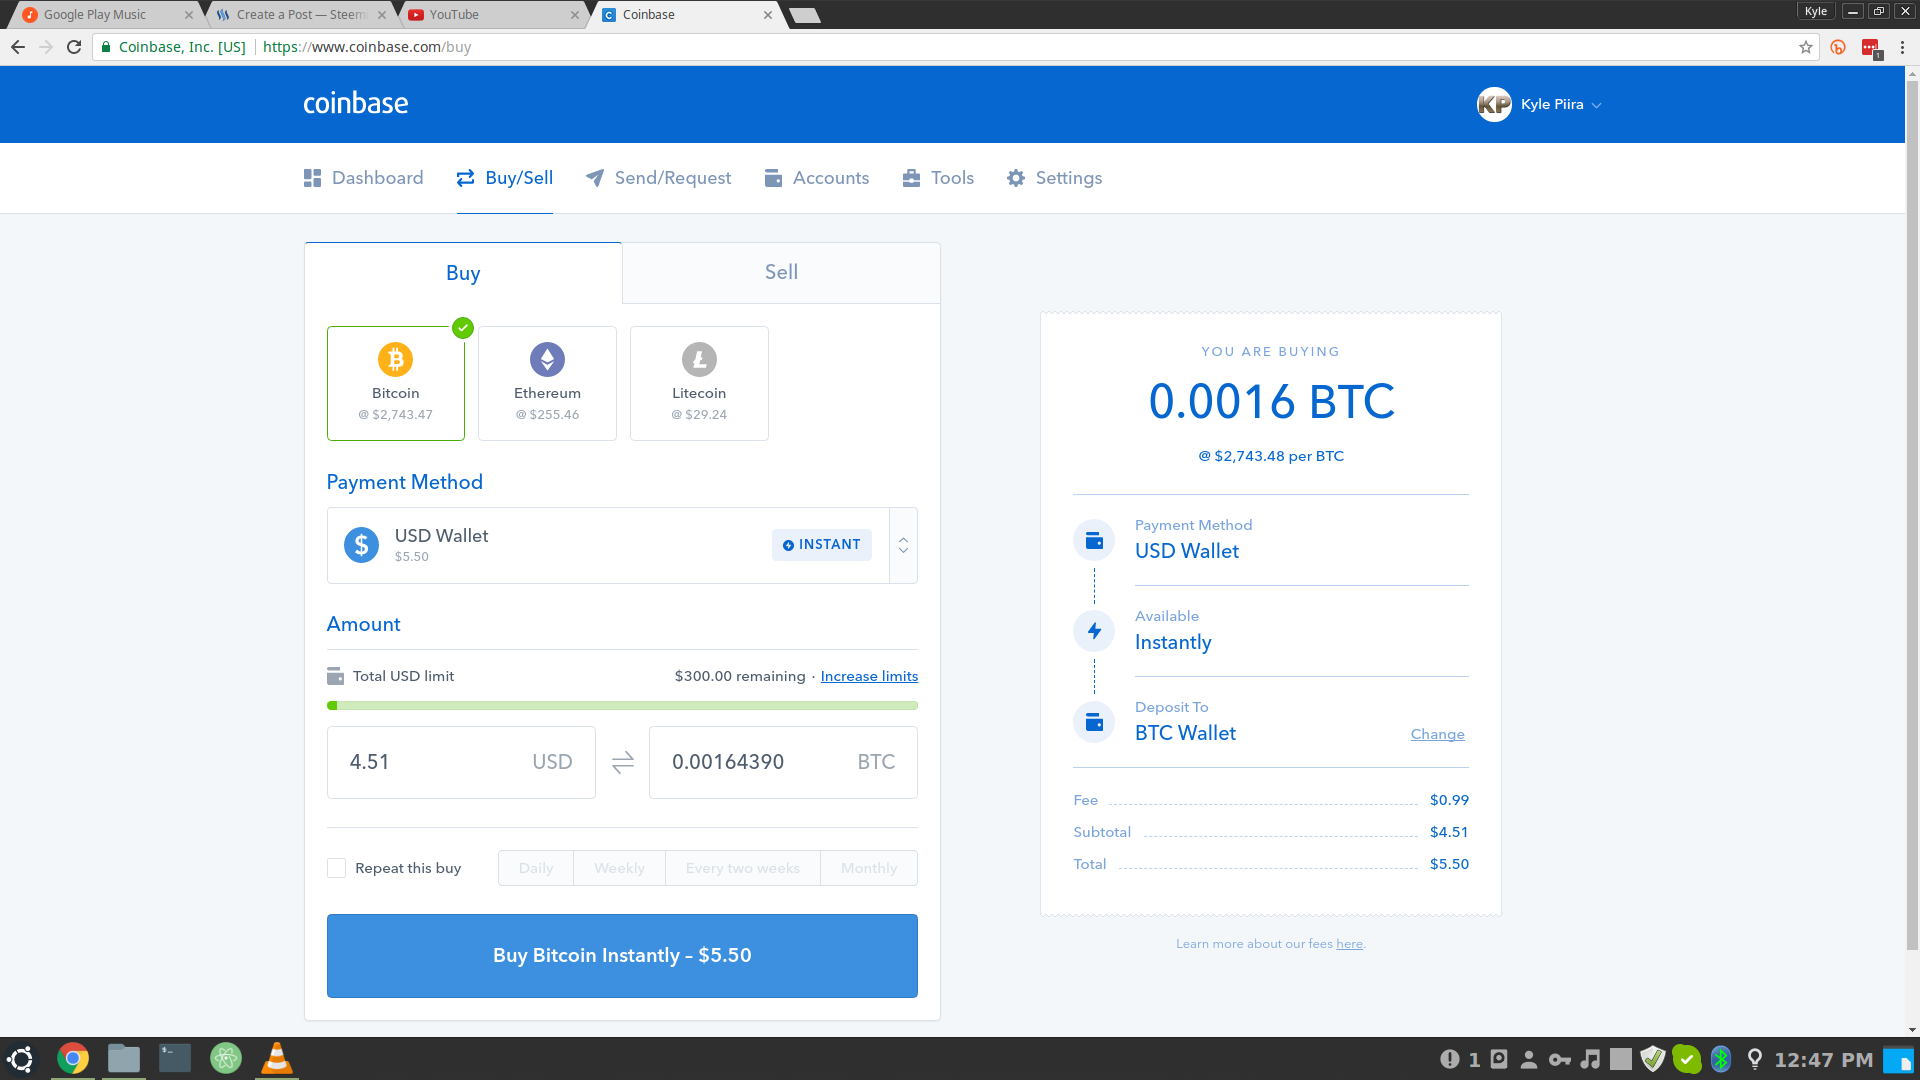Click the Bitcoin currency icon
The image size is (1920, 1080).
(x=396, y=359)
